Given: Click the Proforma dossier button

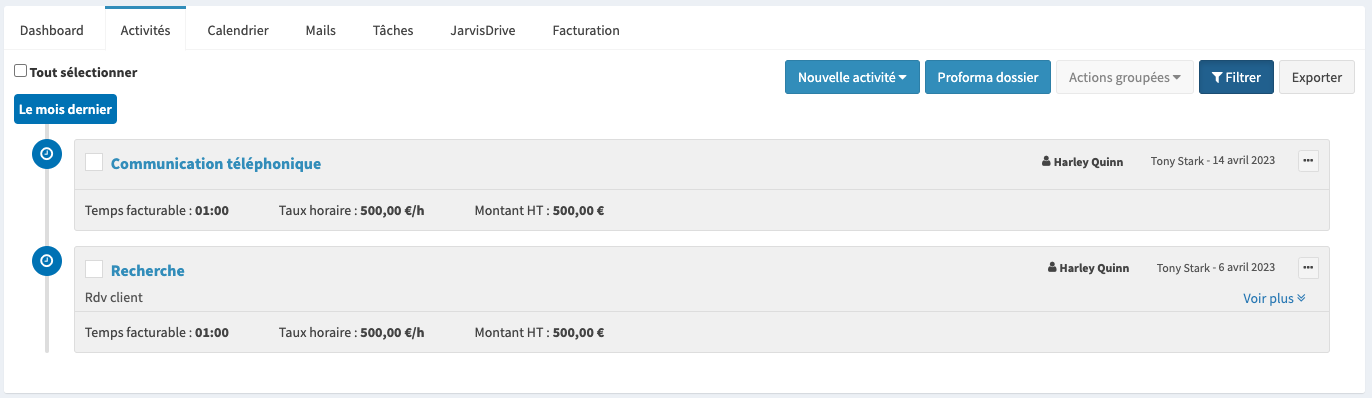Looking at the screenshot, I should 988,77.
